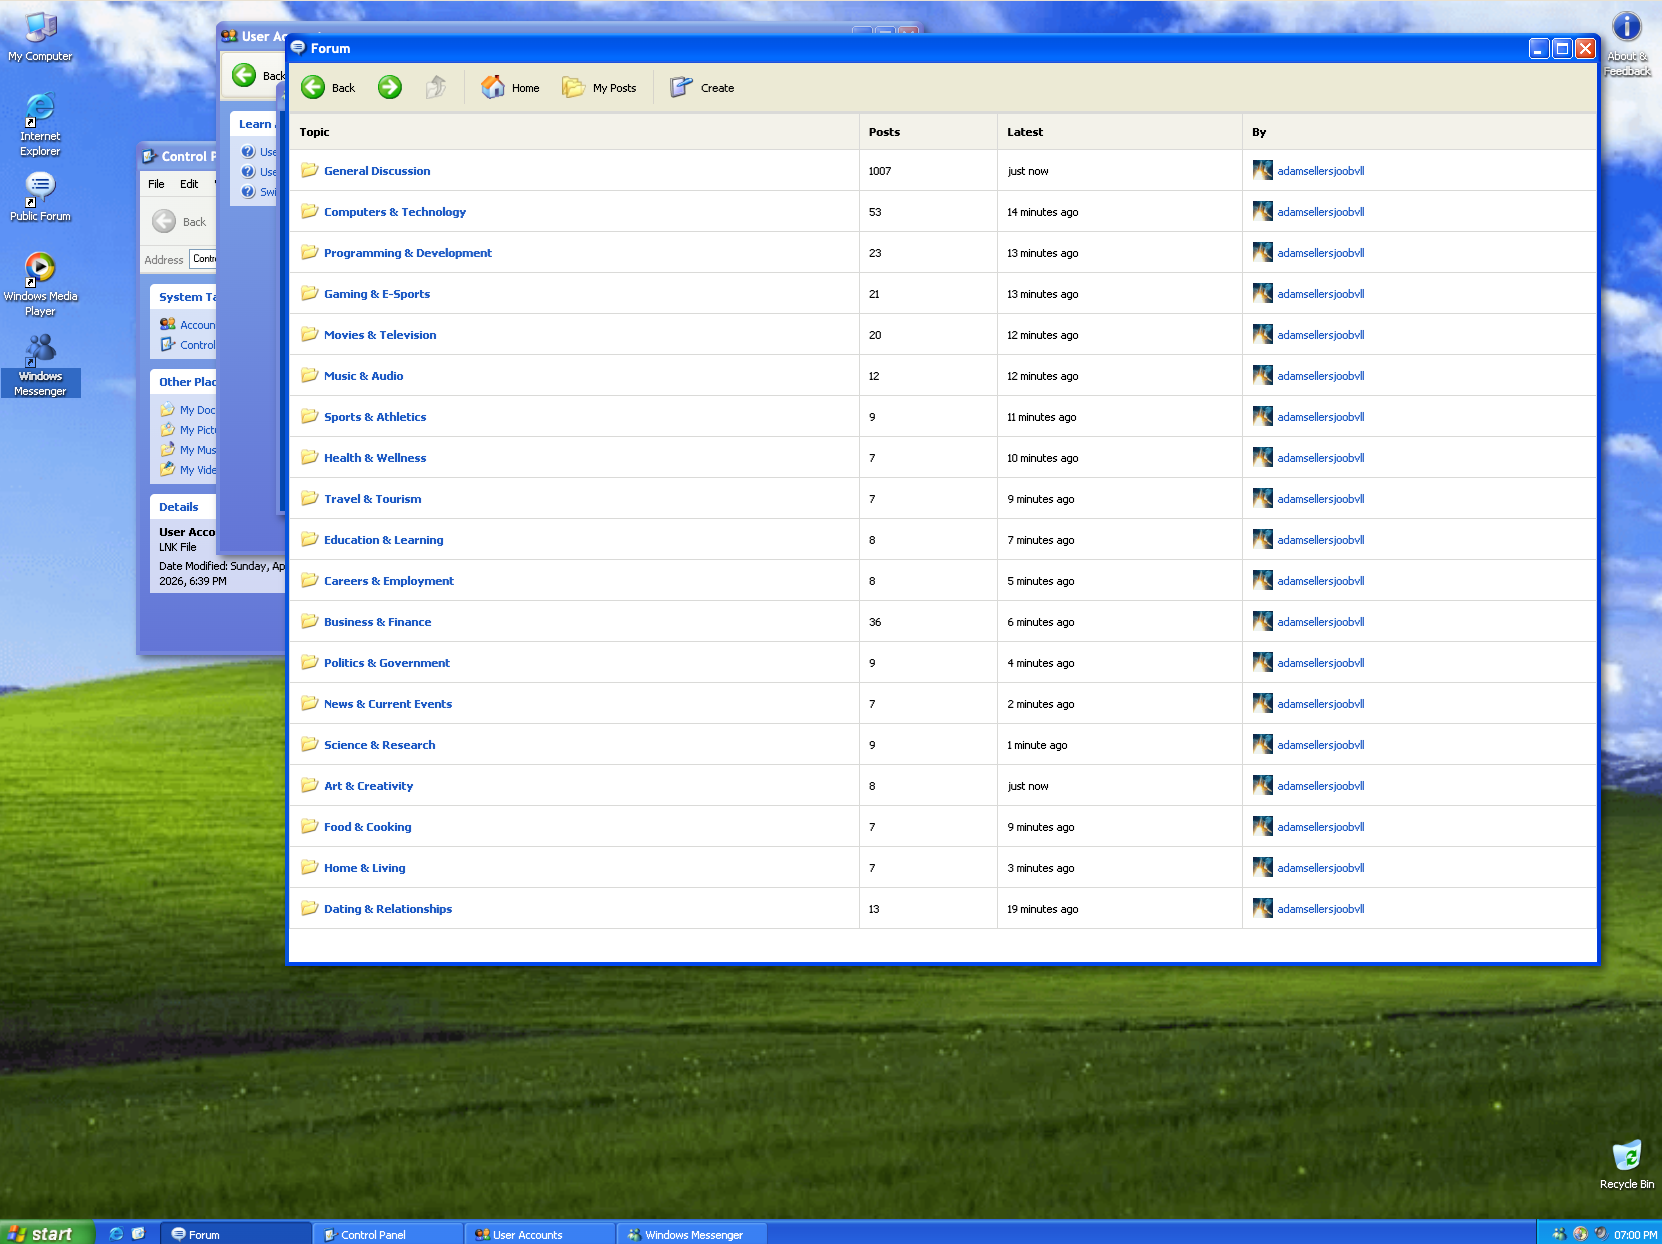Open the File menu in Control Panel
Image resolution: width=1662 pixels, height=1244 pixels.
pyautogui.click(x=156, y=184)
